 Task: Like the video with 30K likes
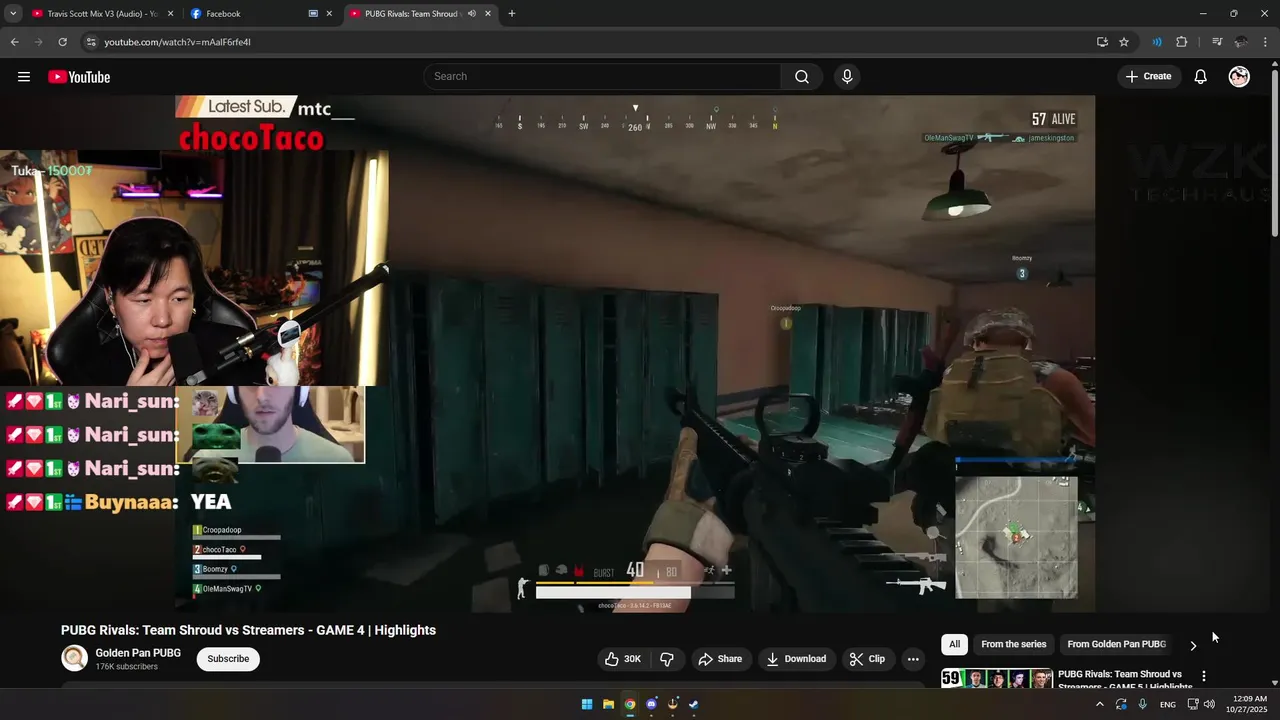point(622,659)
